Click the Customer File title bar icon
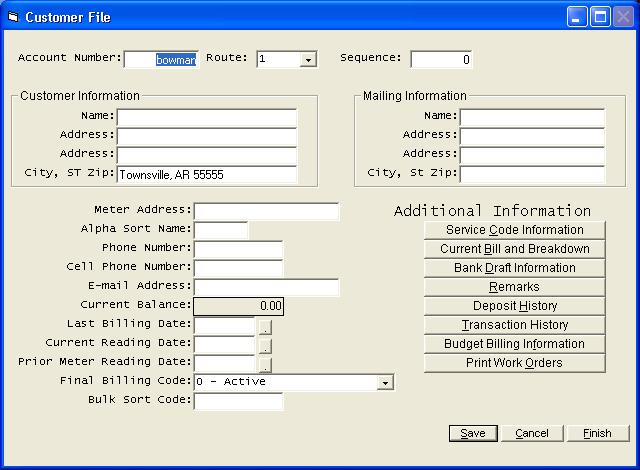Screen dimensions: 640x470 [x=13, y=17]
